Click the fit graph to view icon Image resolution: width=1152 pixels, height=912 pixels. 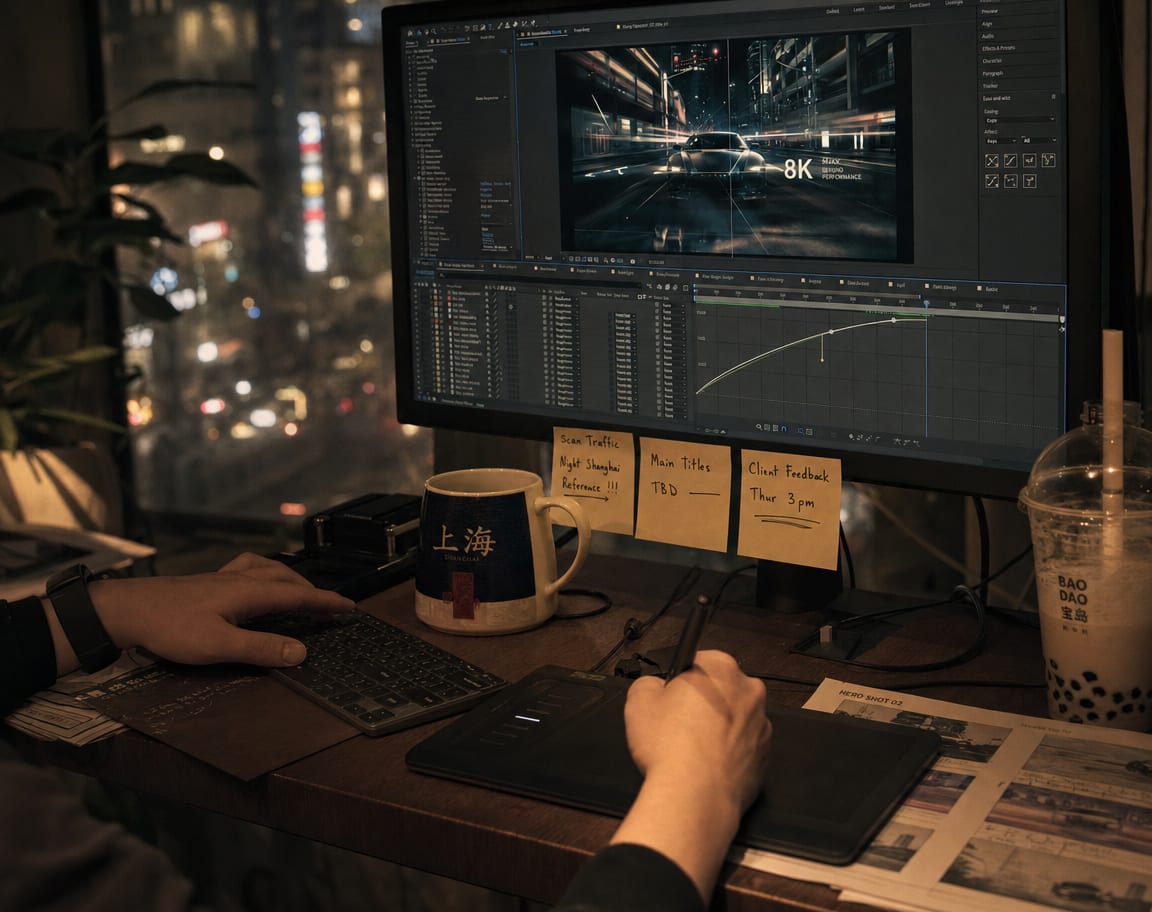tap(809, 431)
